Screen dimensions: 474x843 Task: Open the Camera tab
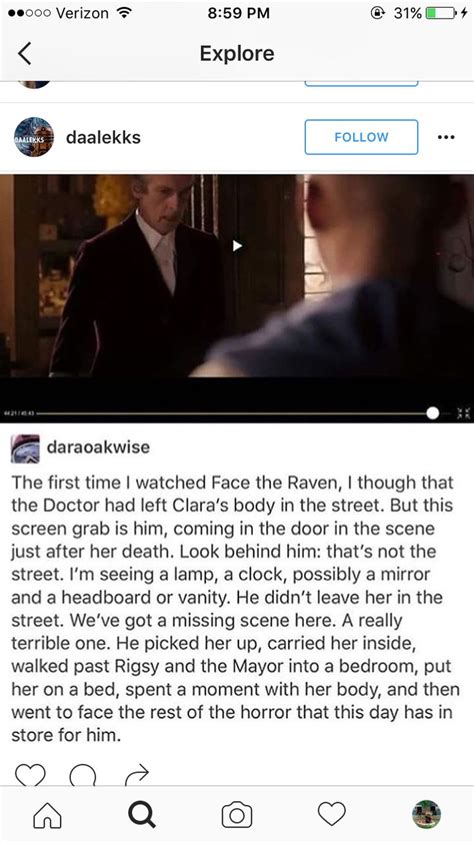[237, 815]
